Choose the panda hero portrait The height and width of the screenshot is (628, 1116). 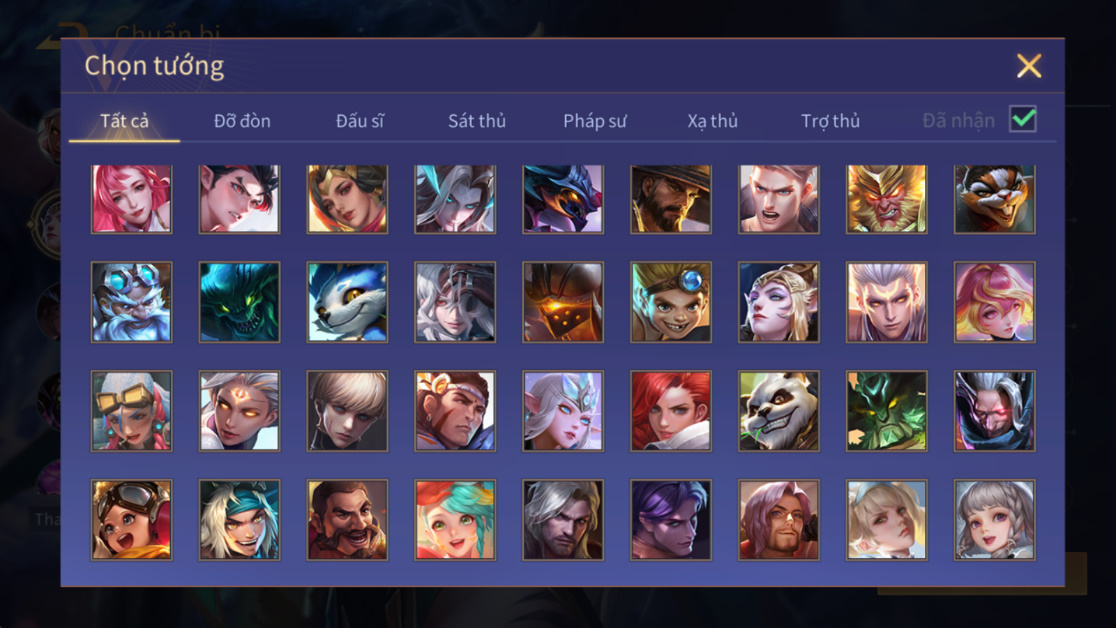(x=779, y=411)
